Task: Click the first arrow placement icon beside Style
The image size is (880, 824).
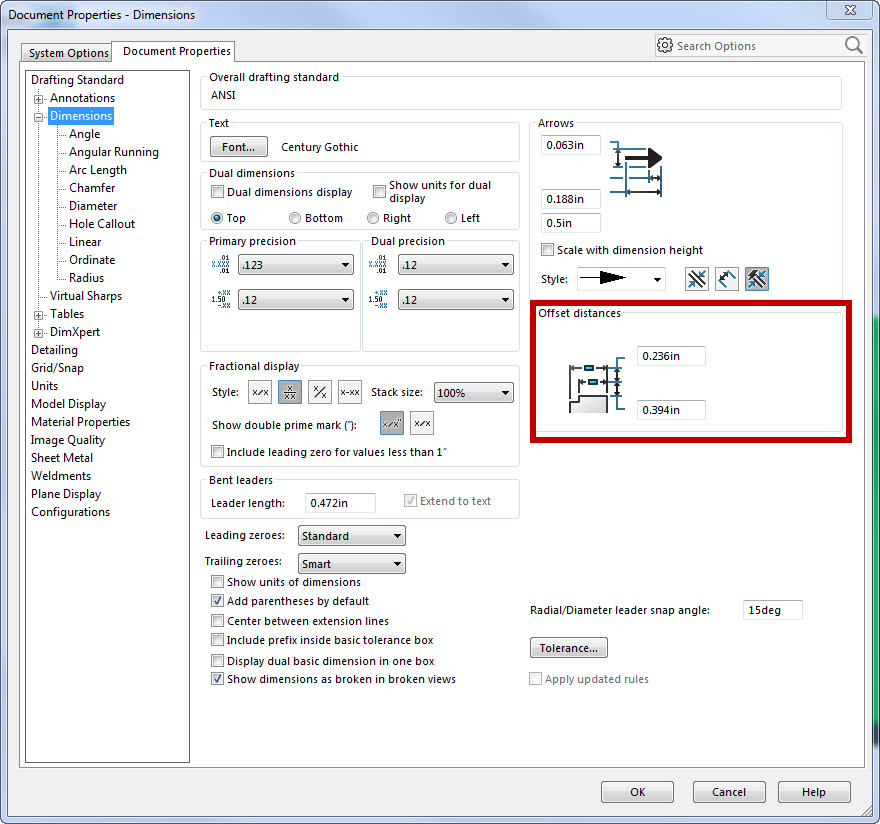Action: (x=697, y=279)
